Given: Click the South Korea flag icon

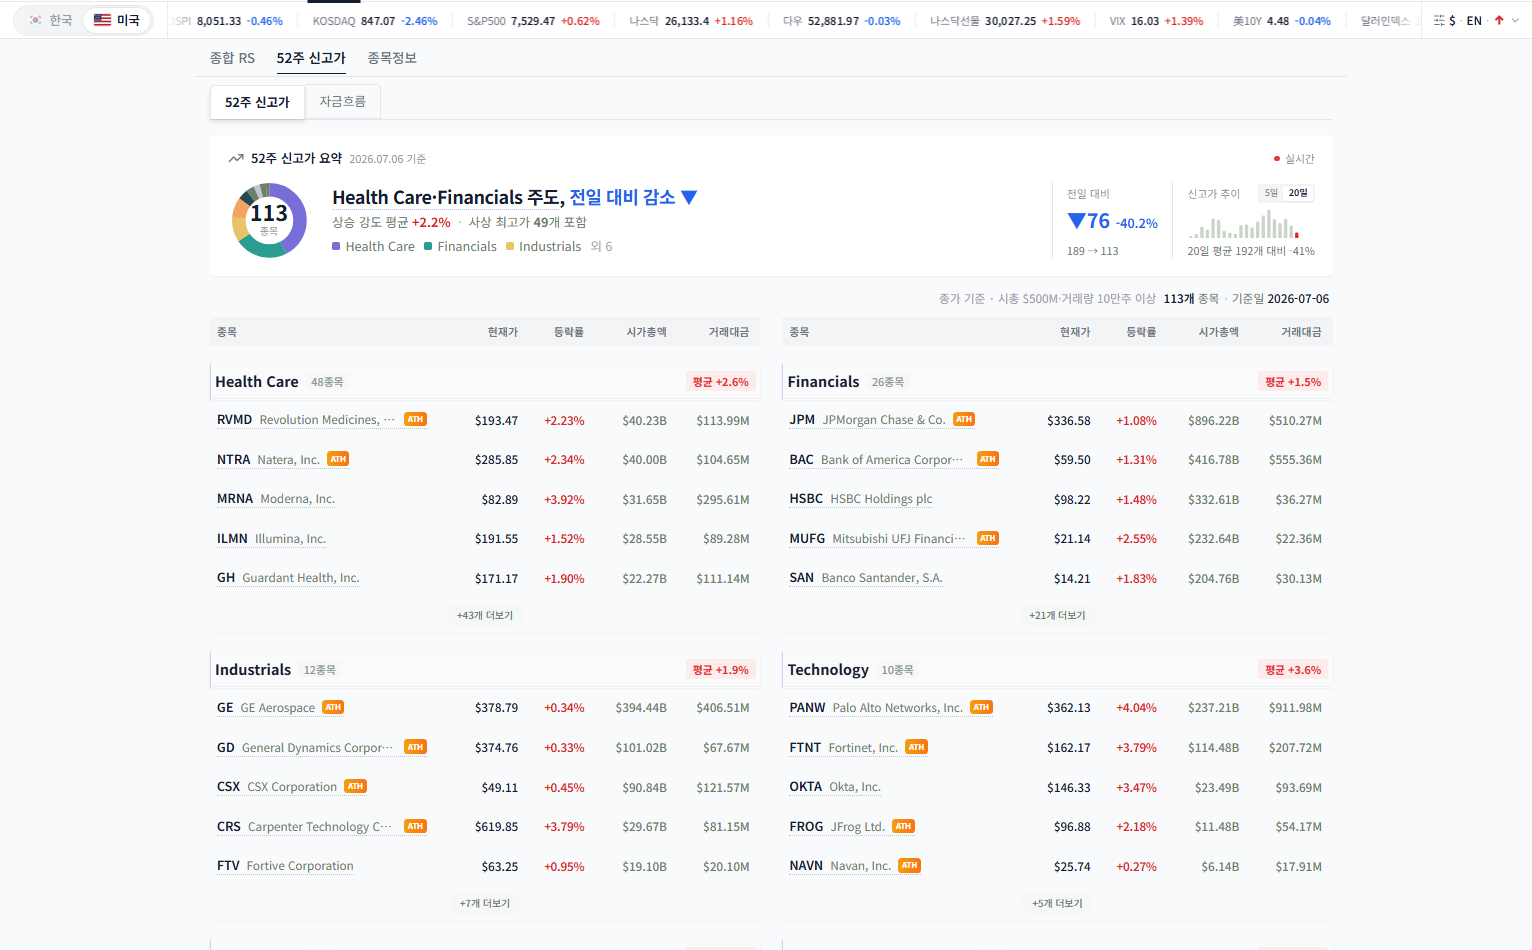Looking at the screenshot, I should click(36, 20).
